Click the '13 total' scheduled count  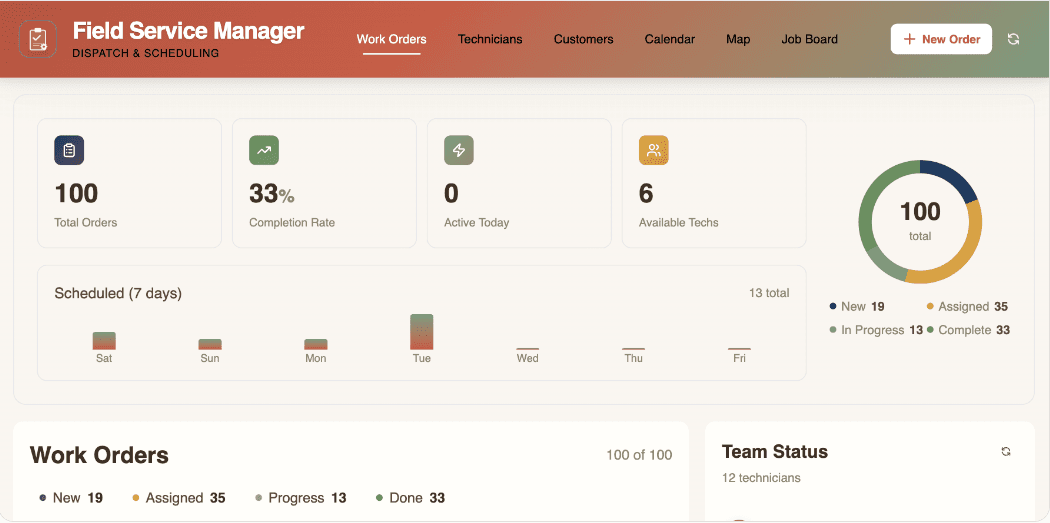769,293
